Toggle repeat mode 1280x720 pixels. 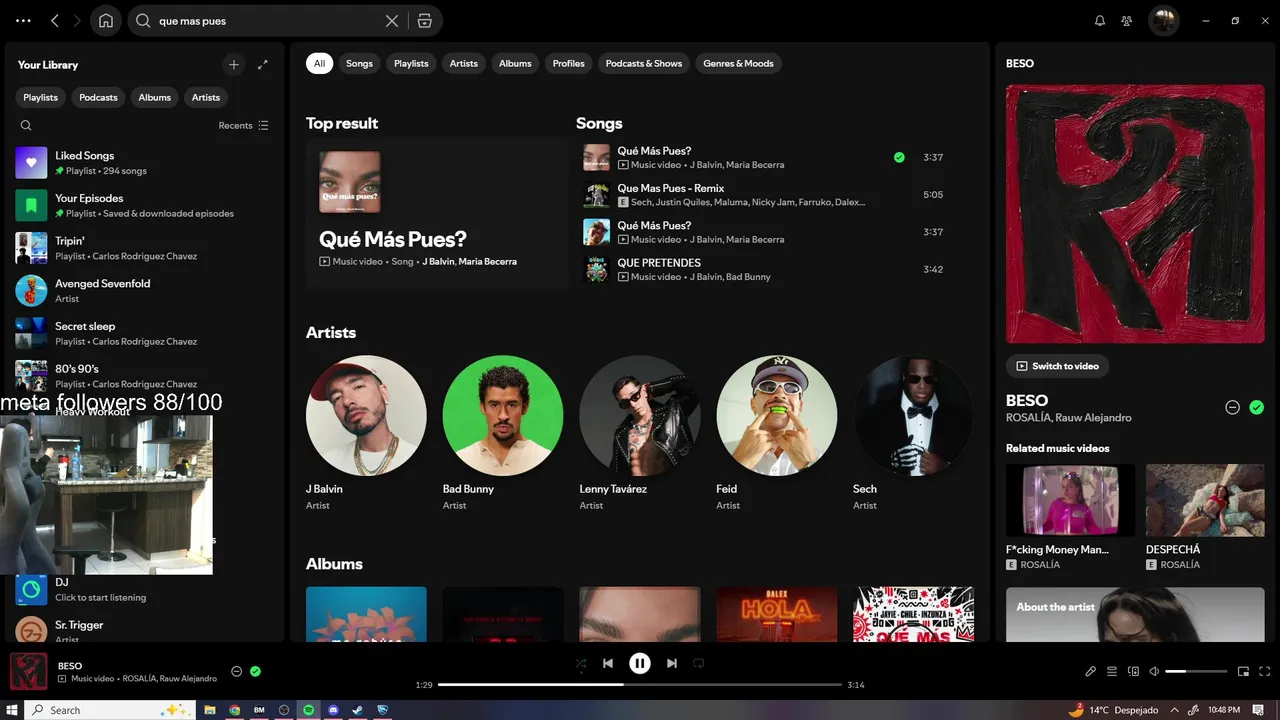click(x=699, y=663)
